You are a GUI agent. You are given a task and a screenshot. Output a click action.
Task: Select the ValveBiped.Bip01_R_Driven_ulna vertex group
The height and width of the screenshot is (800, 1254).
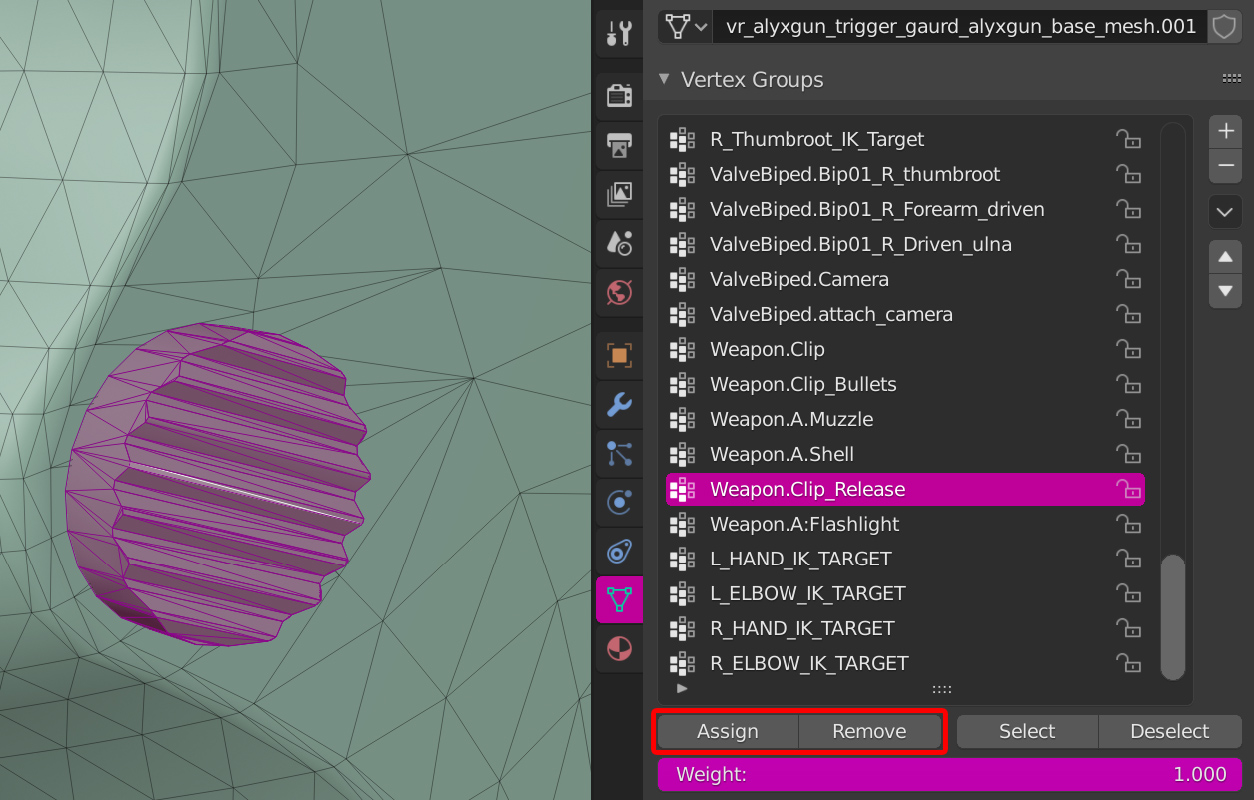point(906,244)
